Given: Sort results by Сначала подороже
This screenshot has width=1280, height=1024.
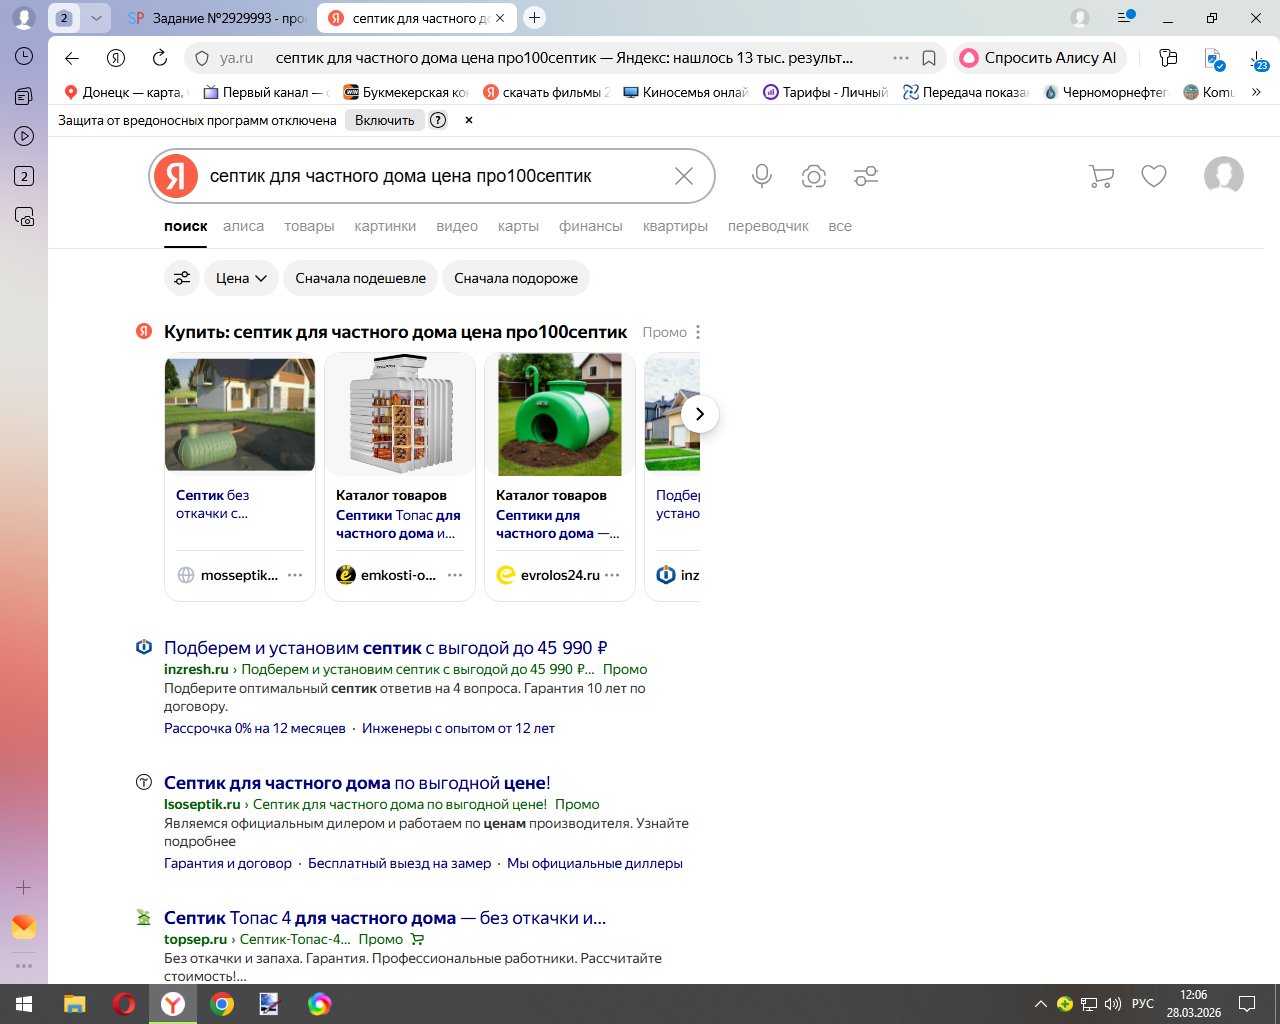Looking at the screenshot, I should [516, 278].
